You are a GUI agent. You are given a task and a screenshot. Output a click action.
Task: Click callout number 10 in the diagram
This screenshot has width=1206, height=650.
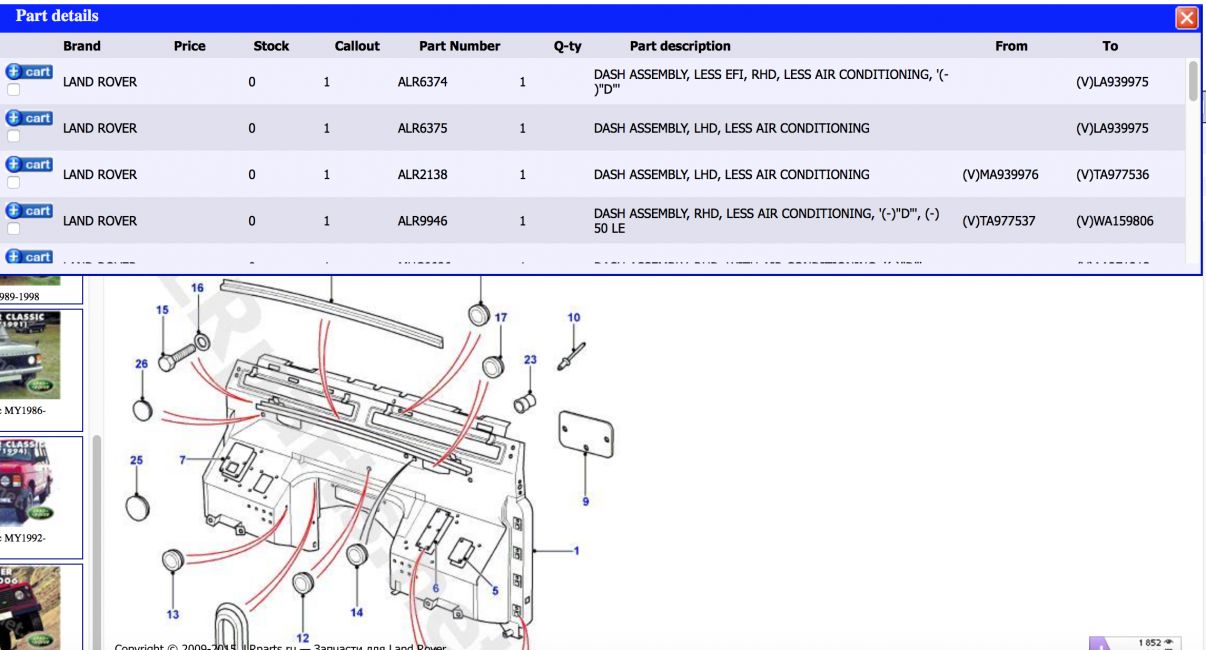pyautogui.click(x=574, y=318)
